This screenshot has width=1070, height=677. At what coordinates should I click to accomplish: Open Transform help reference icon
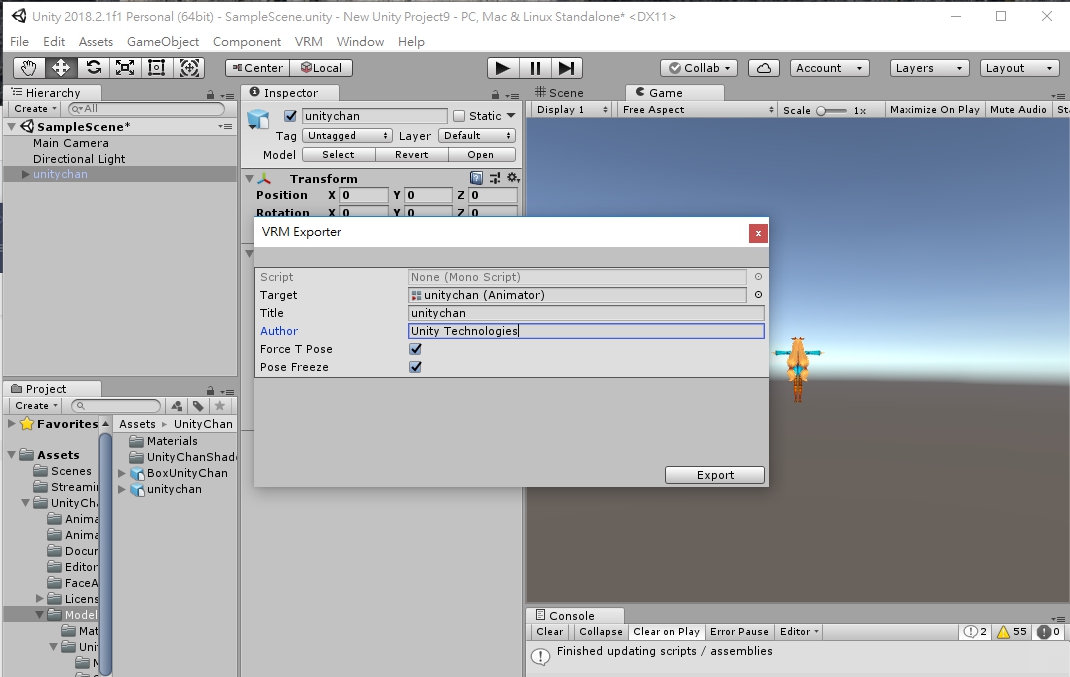476,178
